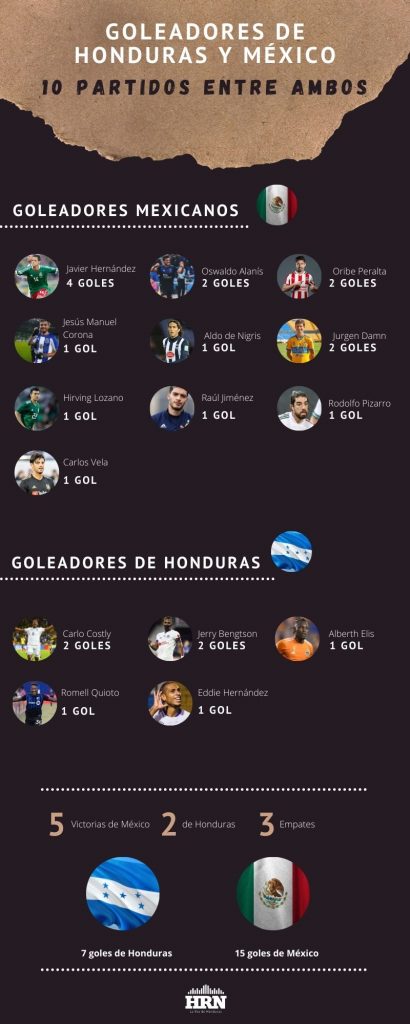Image resolution: width=410 pixels, height=1024 pixels.
Task: Select Javier Hernández's player photo
Action: pyautogui.click(x=37, y=276)
